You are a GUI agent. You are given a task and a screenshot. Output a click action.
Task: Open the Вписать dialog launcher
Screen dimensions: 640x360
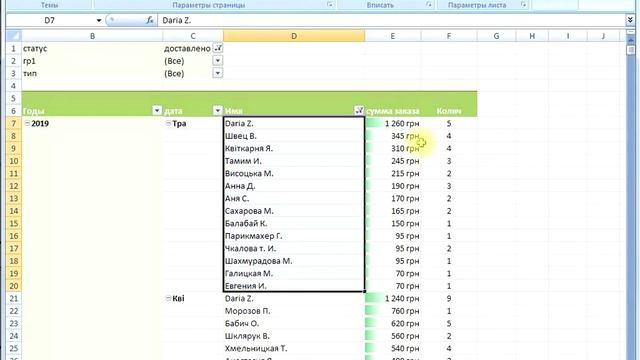(x=429, y=5)
